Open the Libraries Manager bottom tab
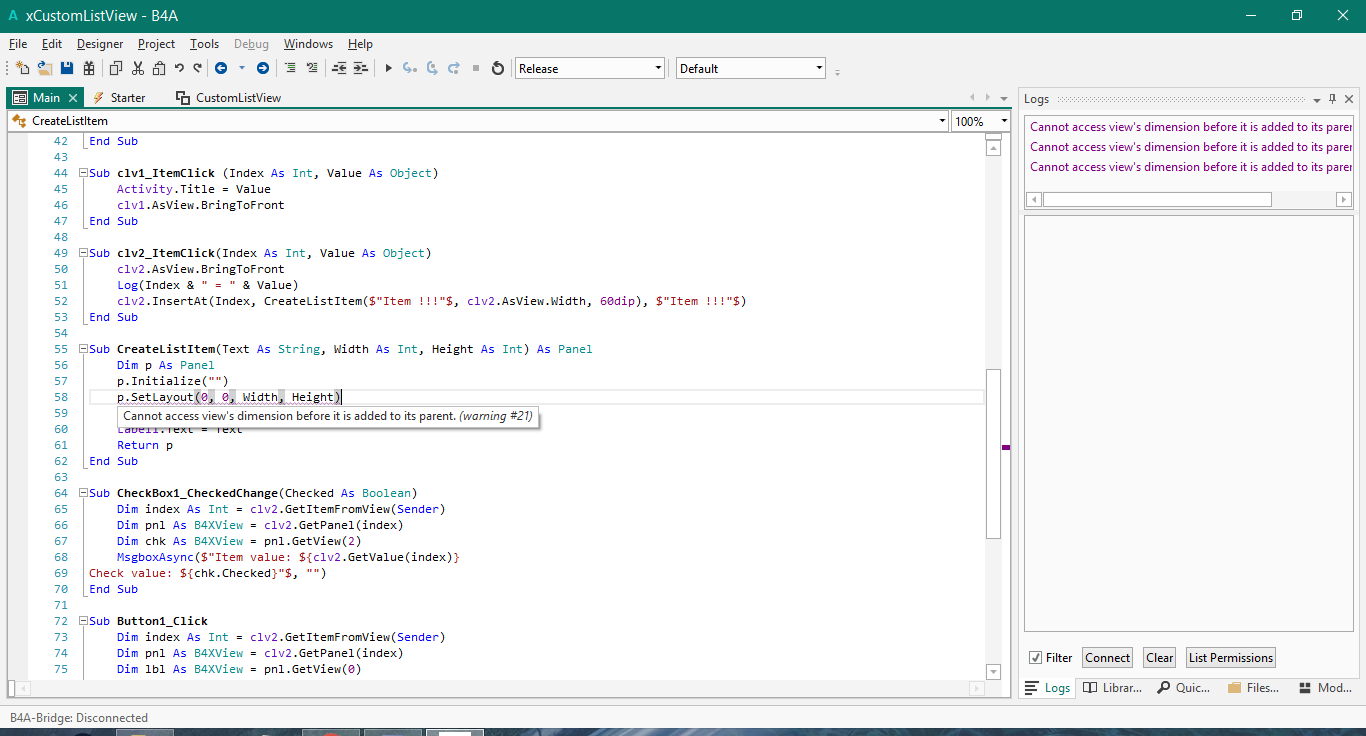The image size is (1366, 736). (x=1112, y=688)
